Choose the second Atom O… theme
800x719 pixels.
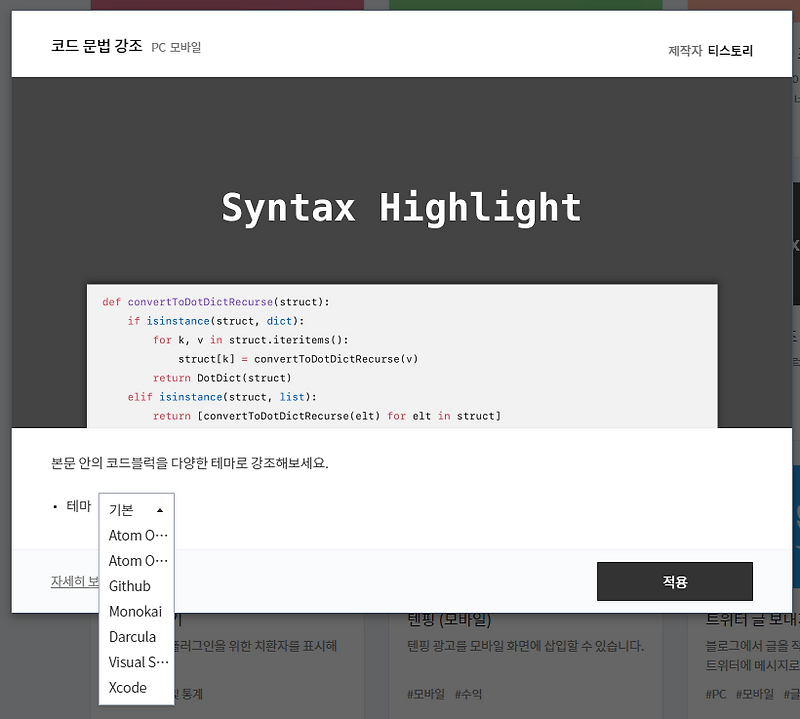[x=138, y=561]
